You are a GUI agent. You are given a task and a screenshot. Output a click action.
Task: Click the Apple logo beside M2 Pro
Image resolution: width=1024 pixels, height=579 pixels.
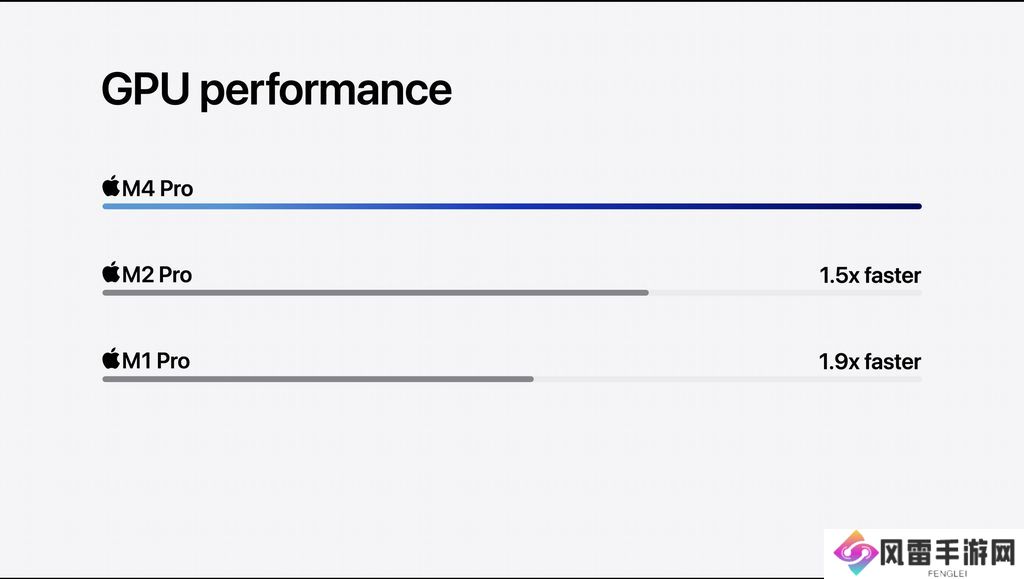(x=111, y=273)
